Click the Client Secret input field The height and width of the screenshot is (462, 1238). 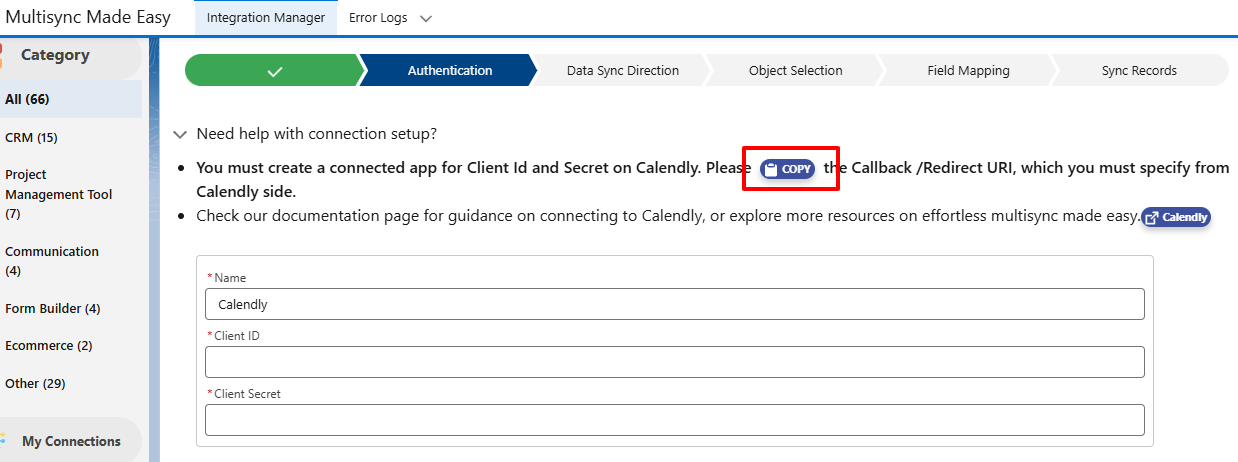point(674,420)
